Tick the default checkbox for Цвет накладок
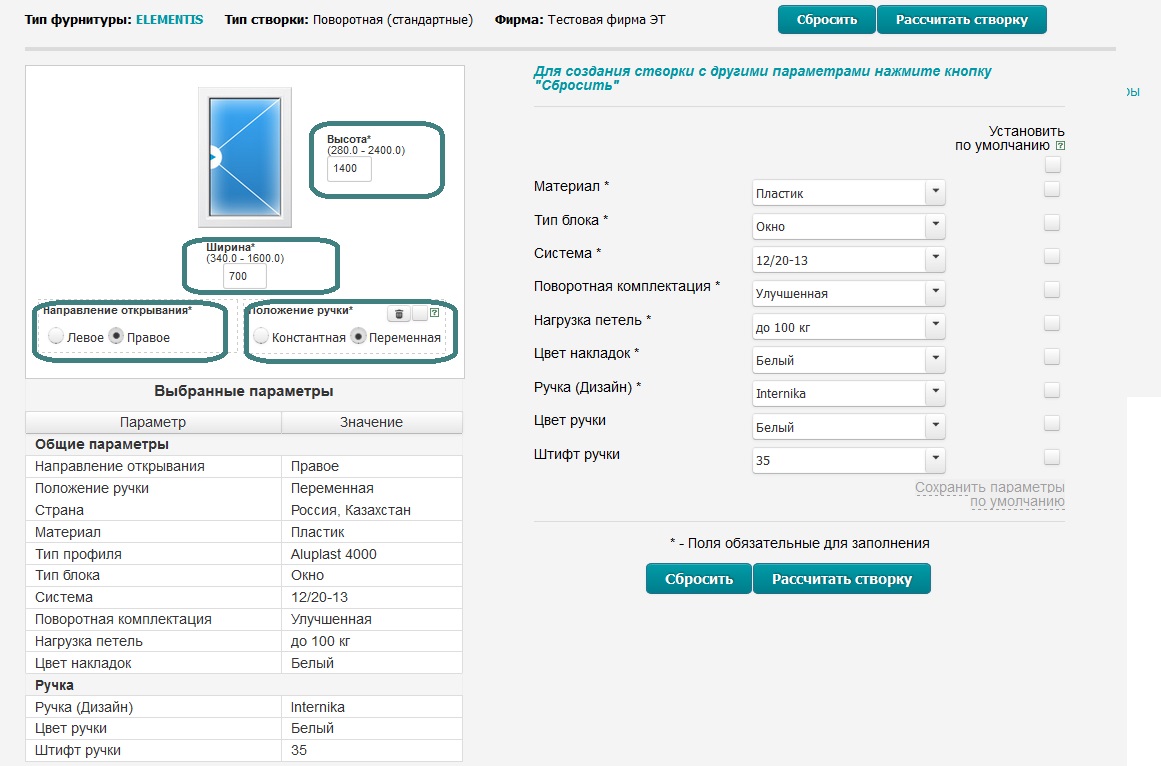This screenshot has height=766, width=1161. click(x=1052, y=356)
